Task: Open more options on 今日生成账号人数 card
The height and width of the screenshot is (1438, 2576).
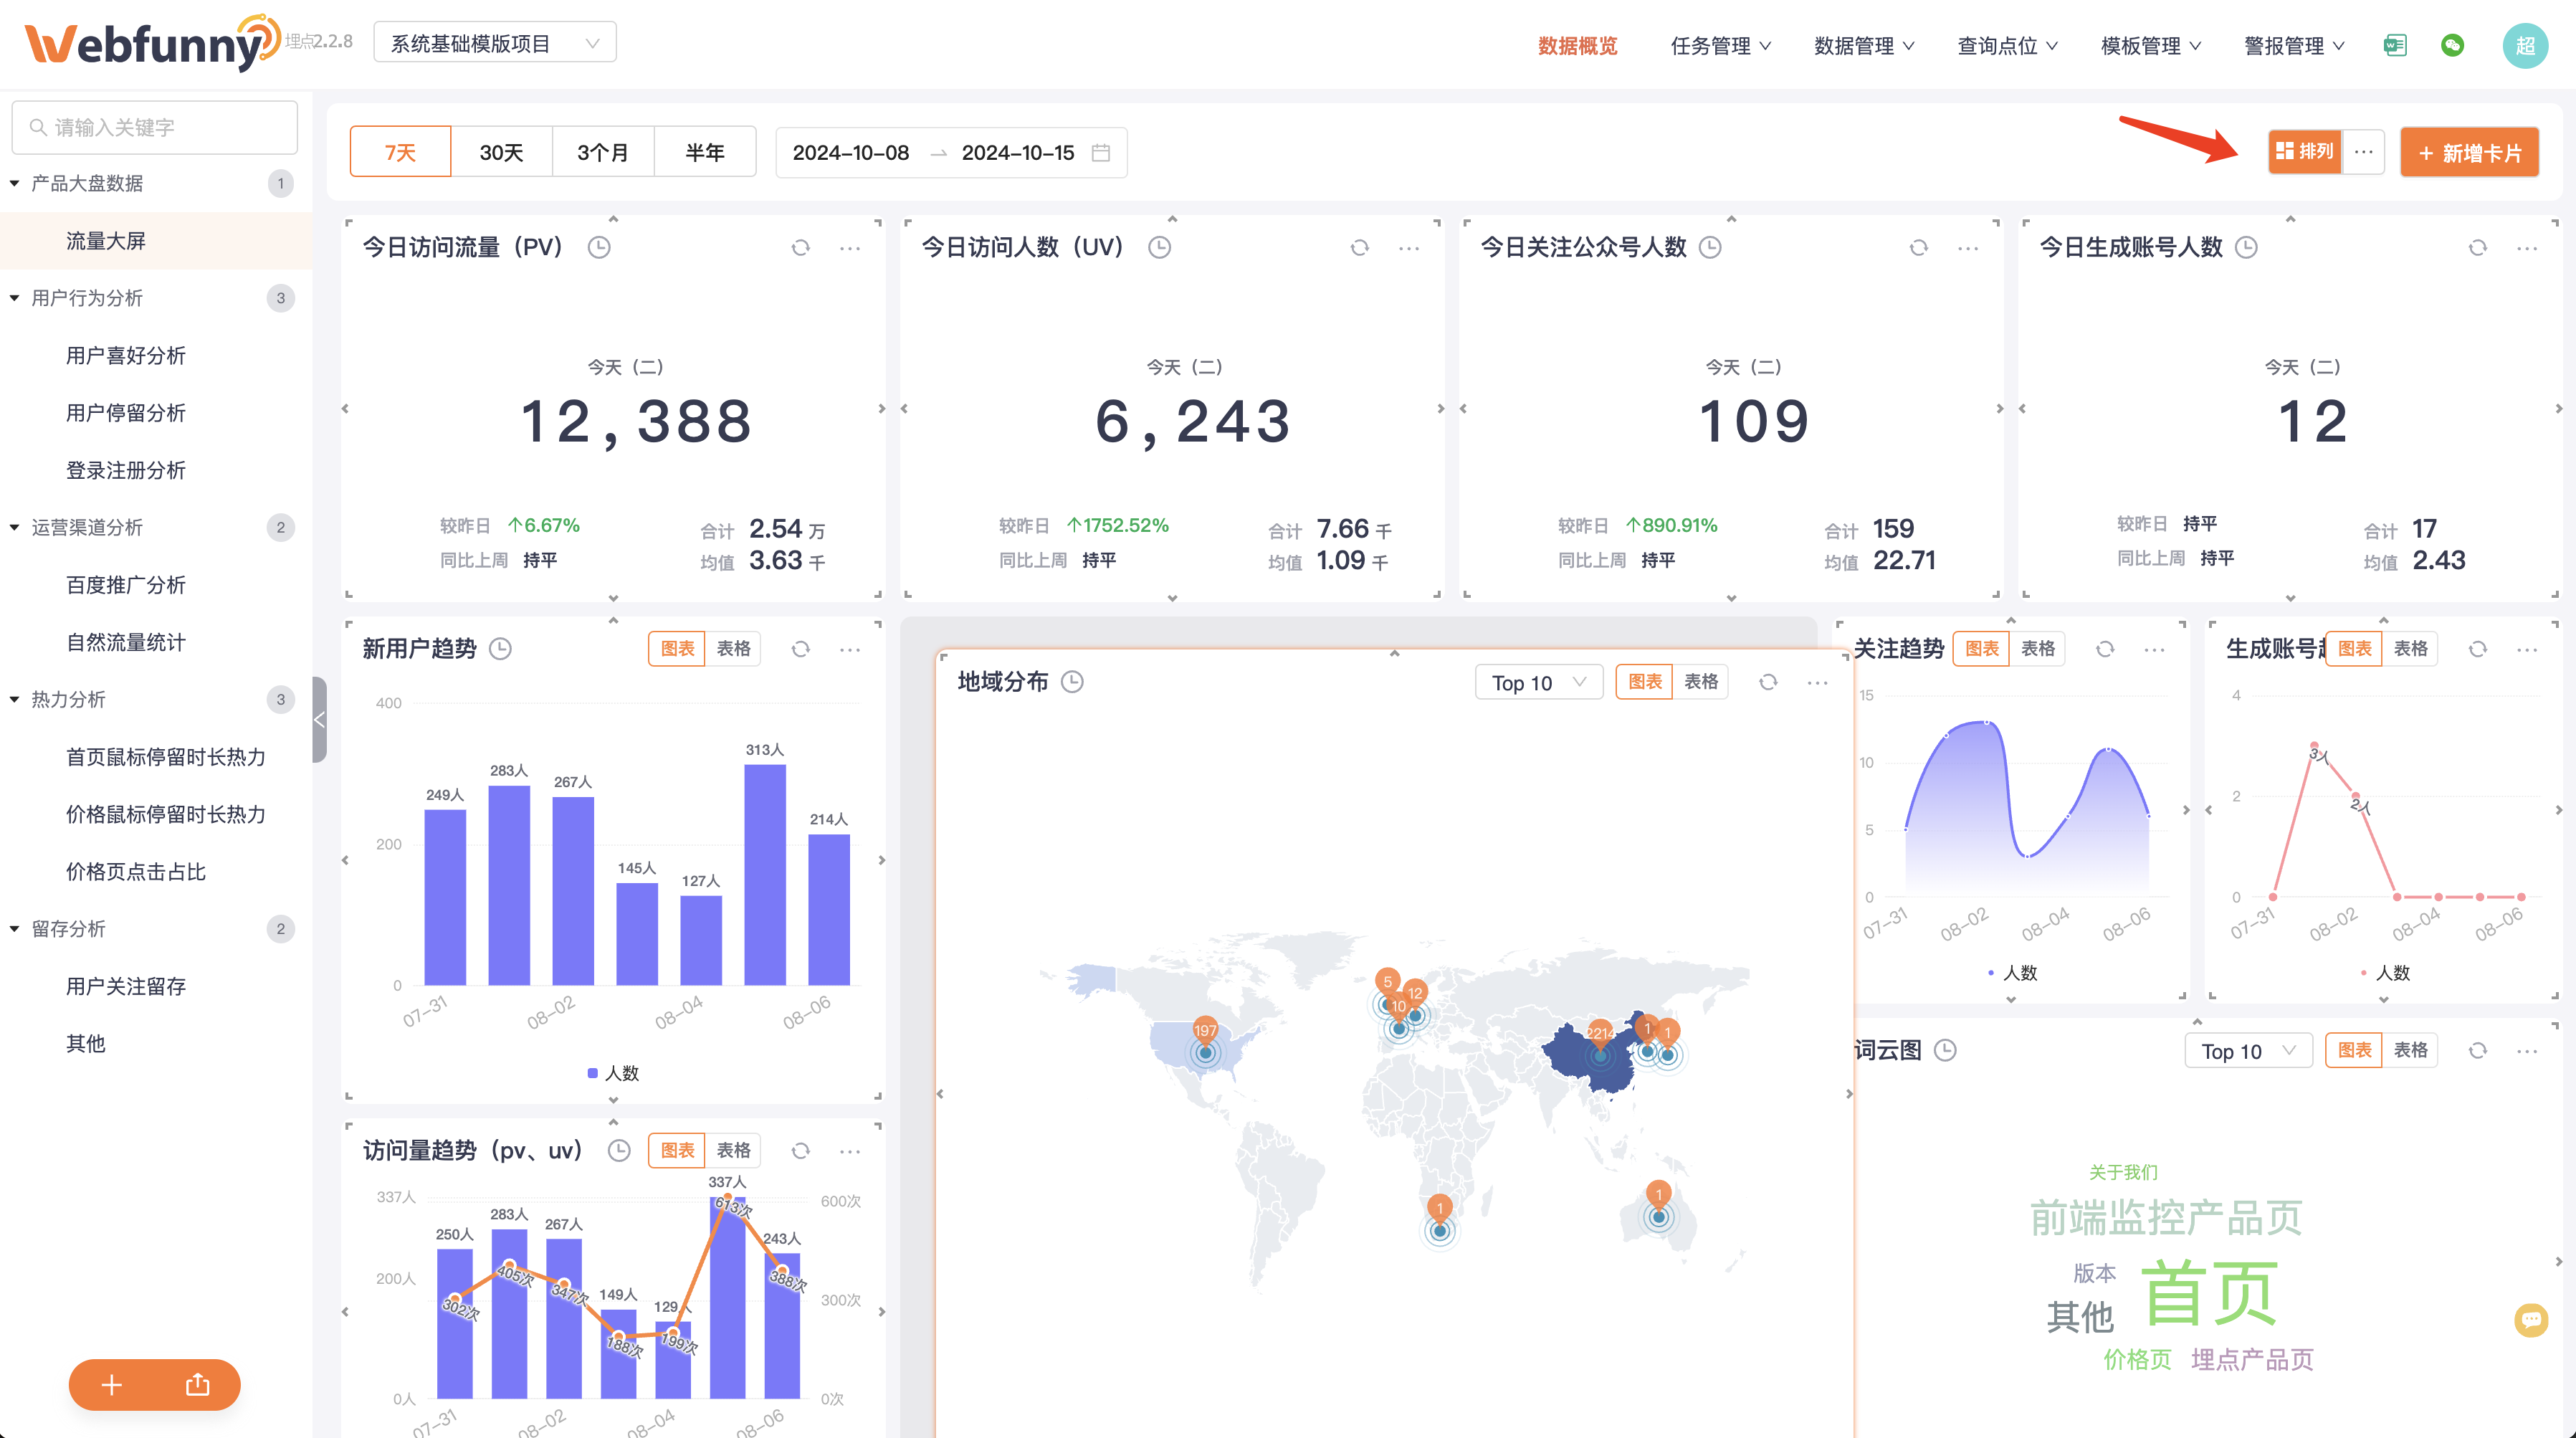Action: pyautogui.click(x=2527, y=248)
